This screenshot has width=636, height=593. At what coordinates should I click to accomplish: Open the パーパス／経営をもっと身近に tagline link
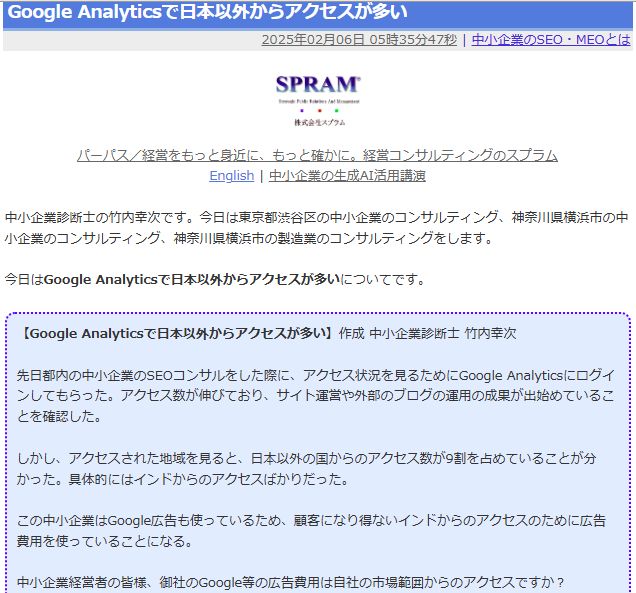coord(318,155)
